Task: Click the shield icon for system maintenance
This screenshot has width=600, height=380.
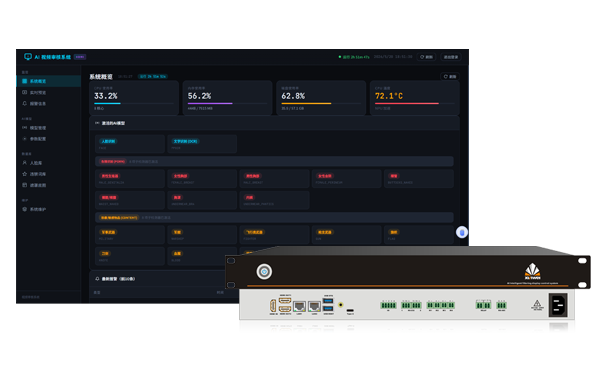Action: pos(24,209)
